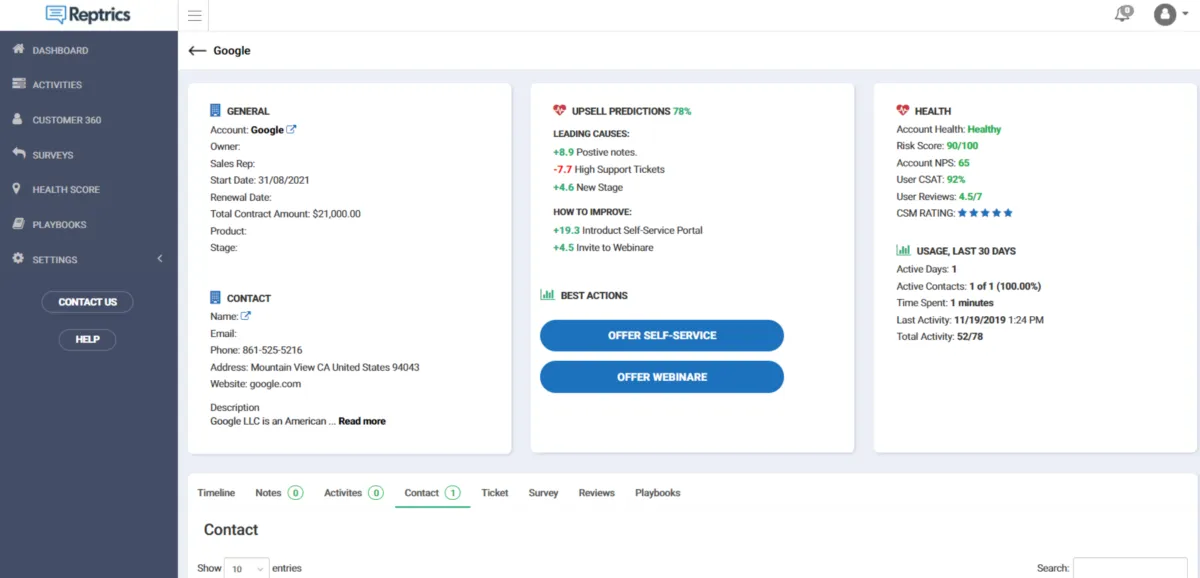Click the Contact section building icon
The height and width of the screenshot is (578, 1200).
[215, 297]
